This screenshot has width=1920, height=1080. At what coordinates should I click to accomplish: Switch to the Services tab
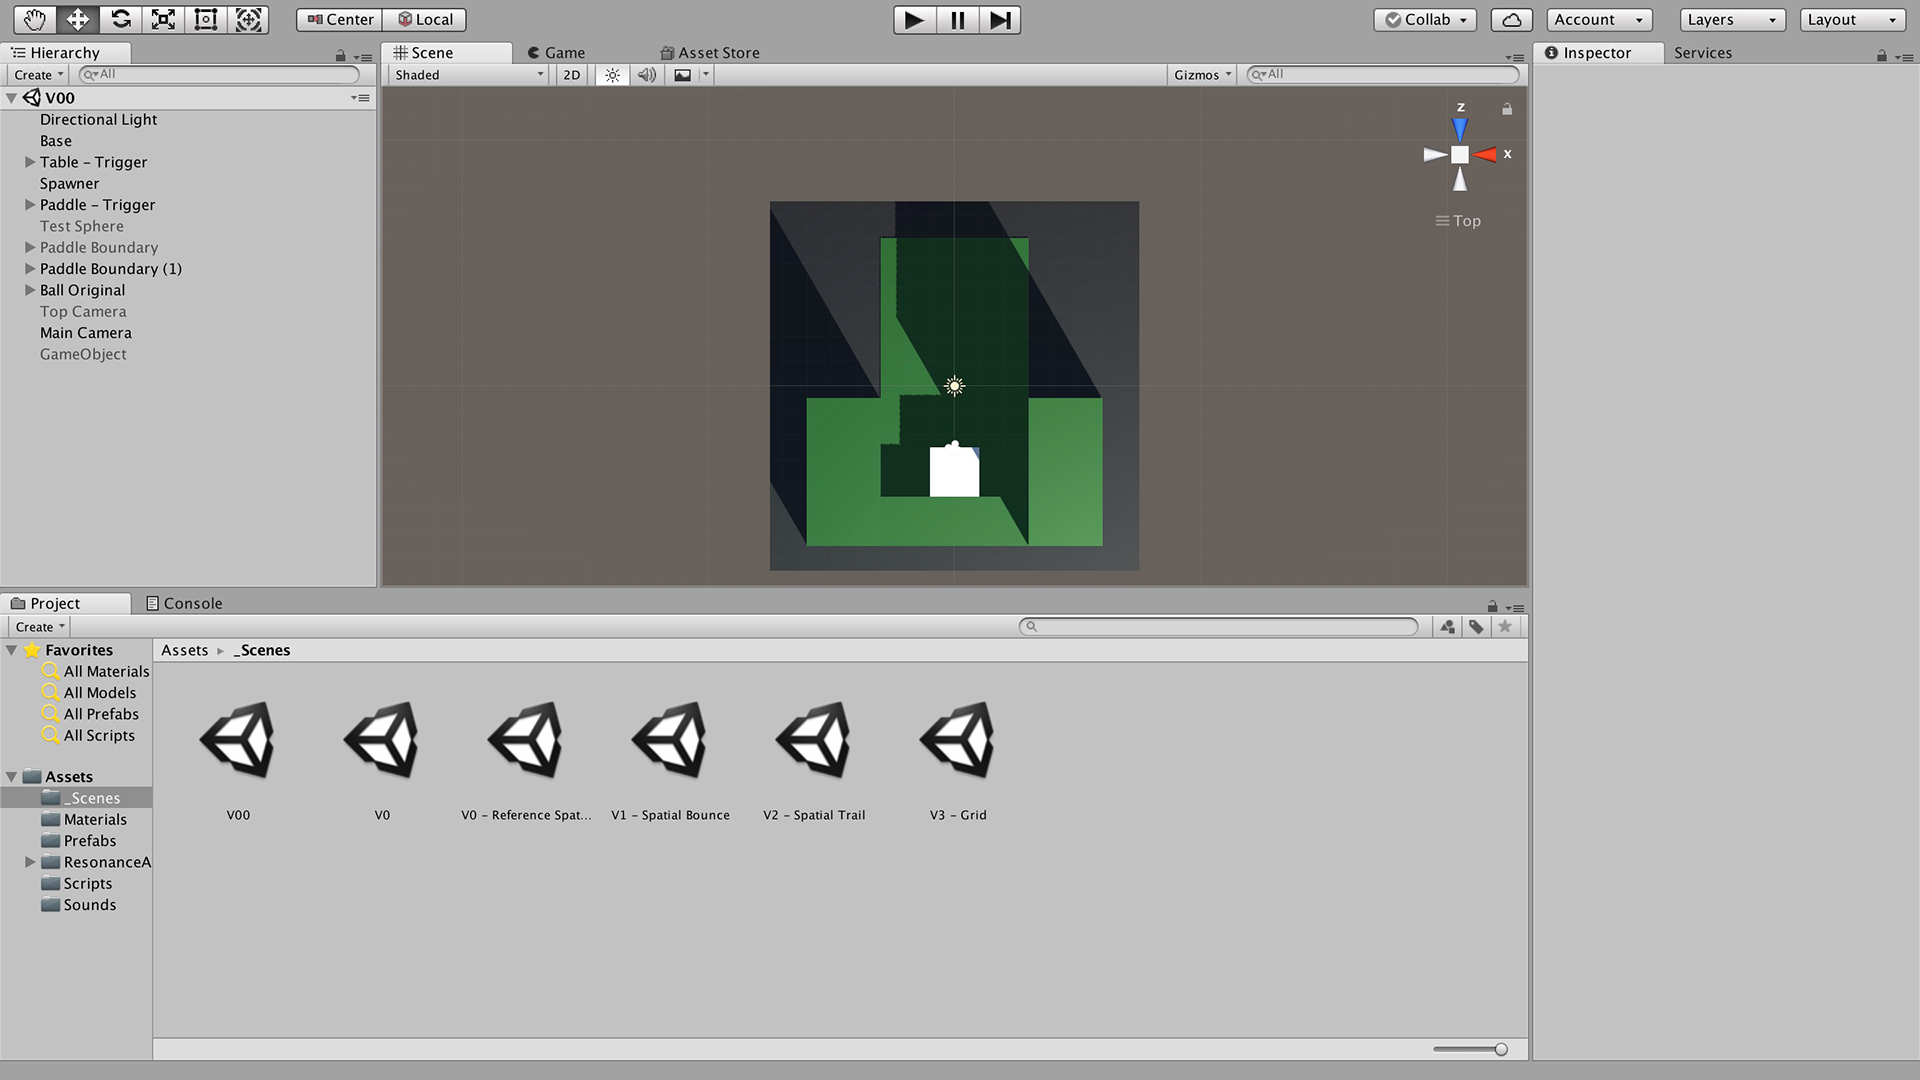(1703, 53)
